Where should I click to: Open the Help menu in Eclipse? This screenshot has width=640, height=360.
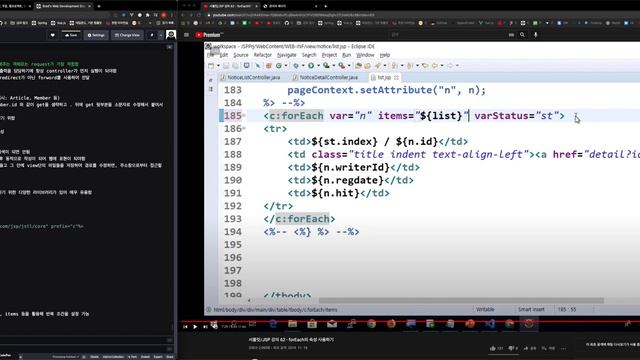[385, 55]
